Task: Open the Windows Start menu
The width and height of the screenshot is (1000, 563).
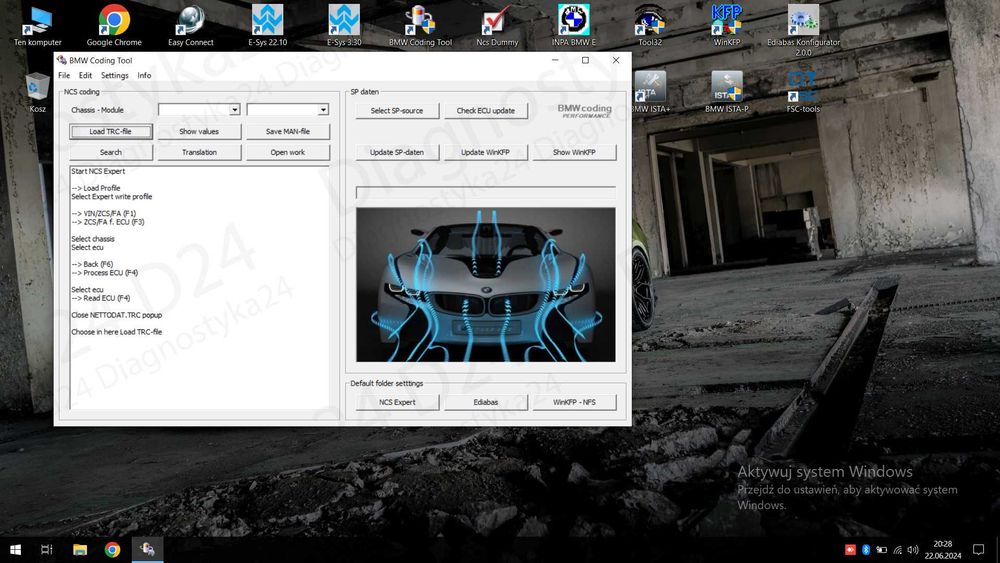Action: pyautogui.click(x=15, y=549)
